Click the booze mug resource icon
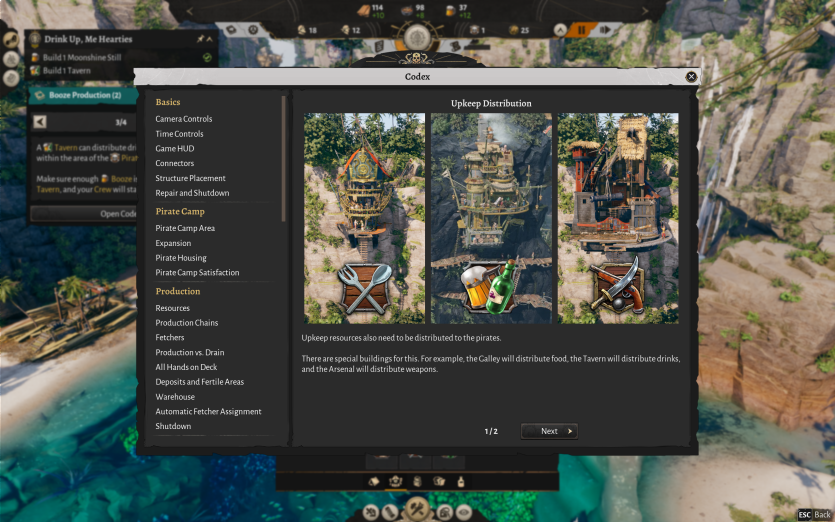The image size is (835, 522). [x=451, y=11]
